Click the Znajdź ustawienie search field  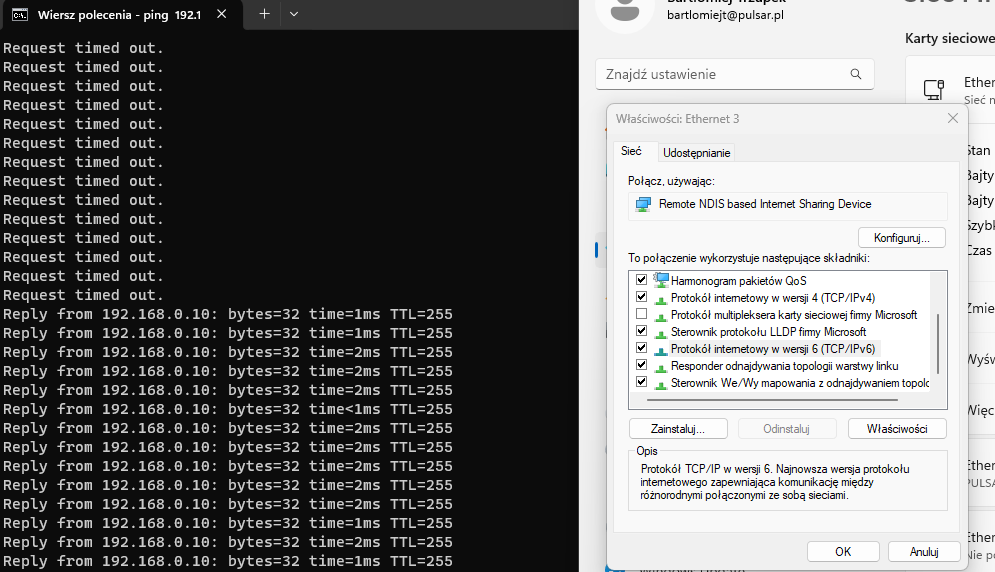pos(734,74)
